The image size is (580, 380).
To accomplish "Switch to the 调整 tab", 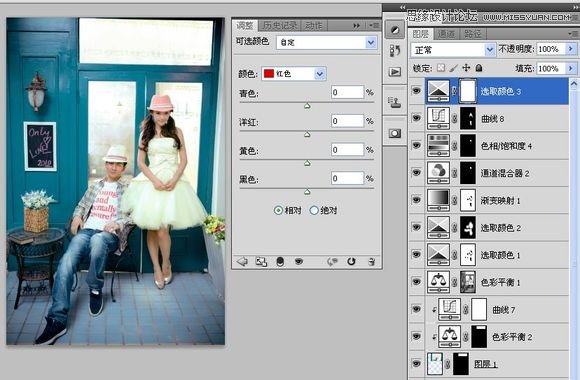I will tap(245, 26).
